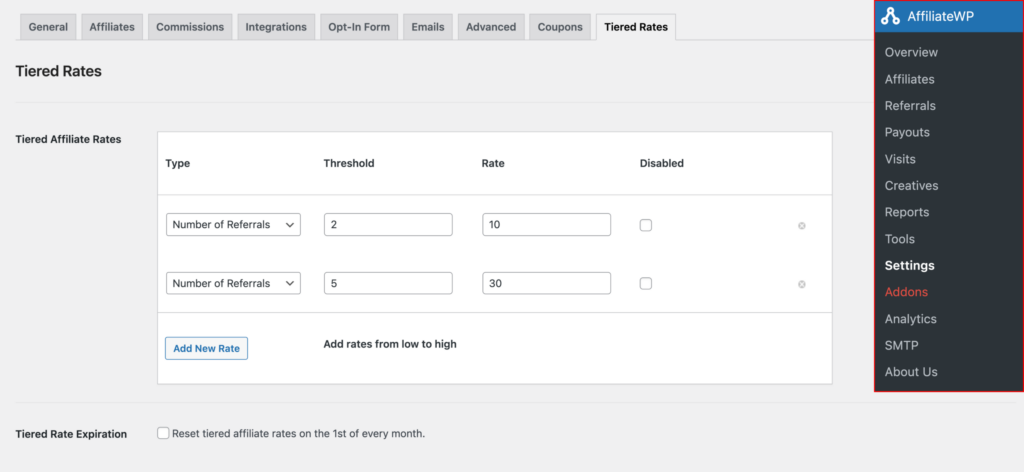Switch to the Affiliates settings tab
The image size is (1024, 472).
pyautogui.click(x=112, y=27)
